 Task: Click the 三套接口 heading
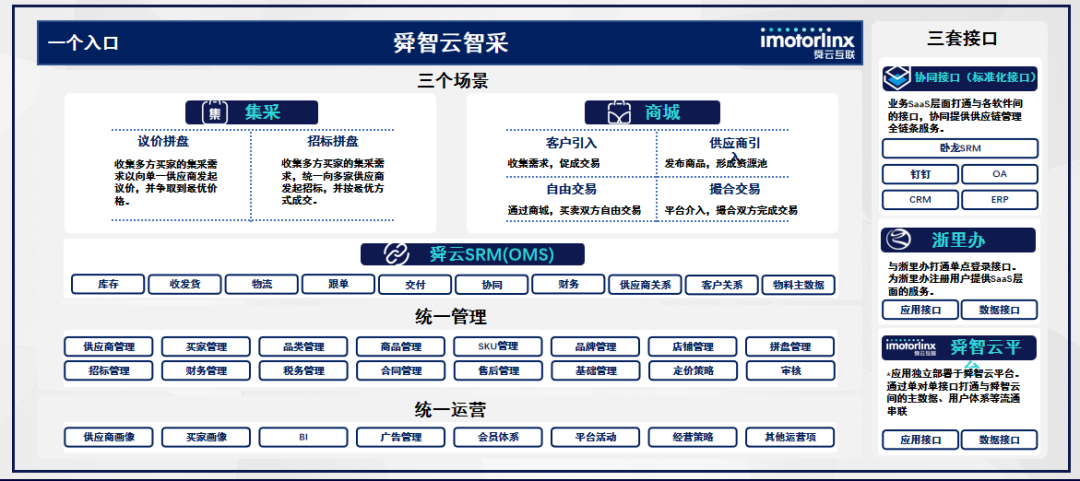[x=962, y=39]
